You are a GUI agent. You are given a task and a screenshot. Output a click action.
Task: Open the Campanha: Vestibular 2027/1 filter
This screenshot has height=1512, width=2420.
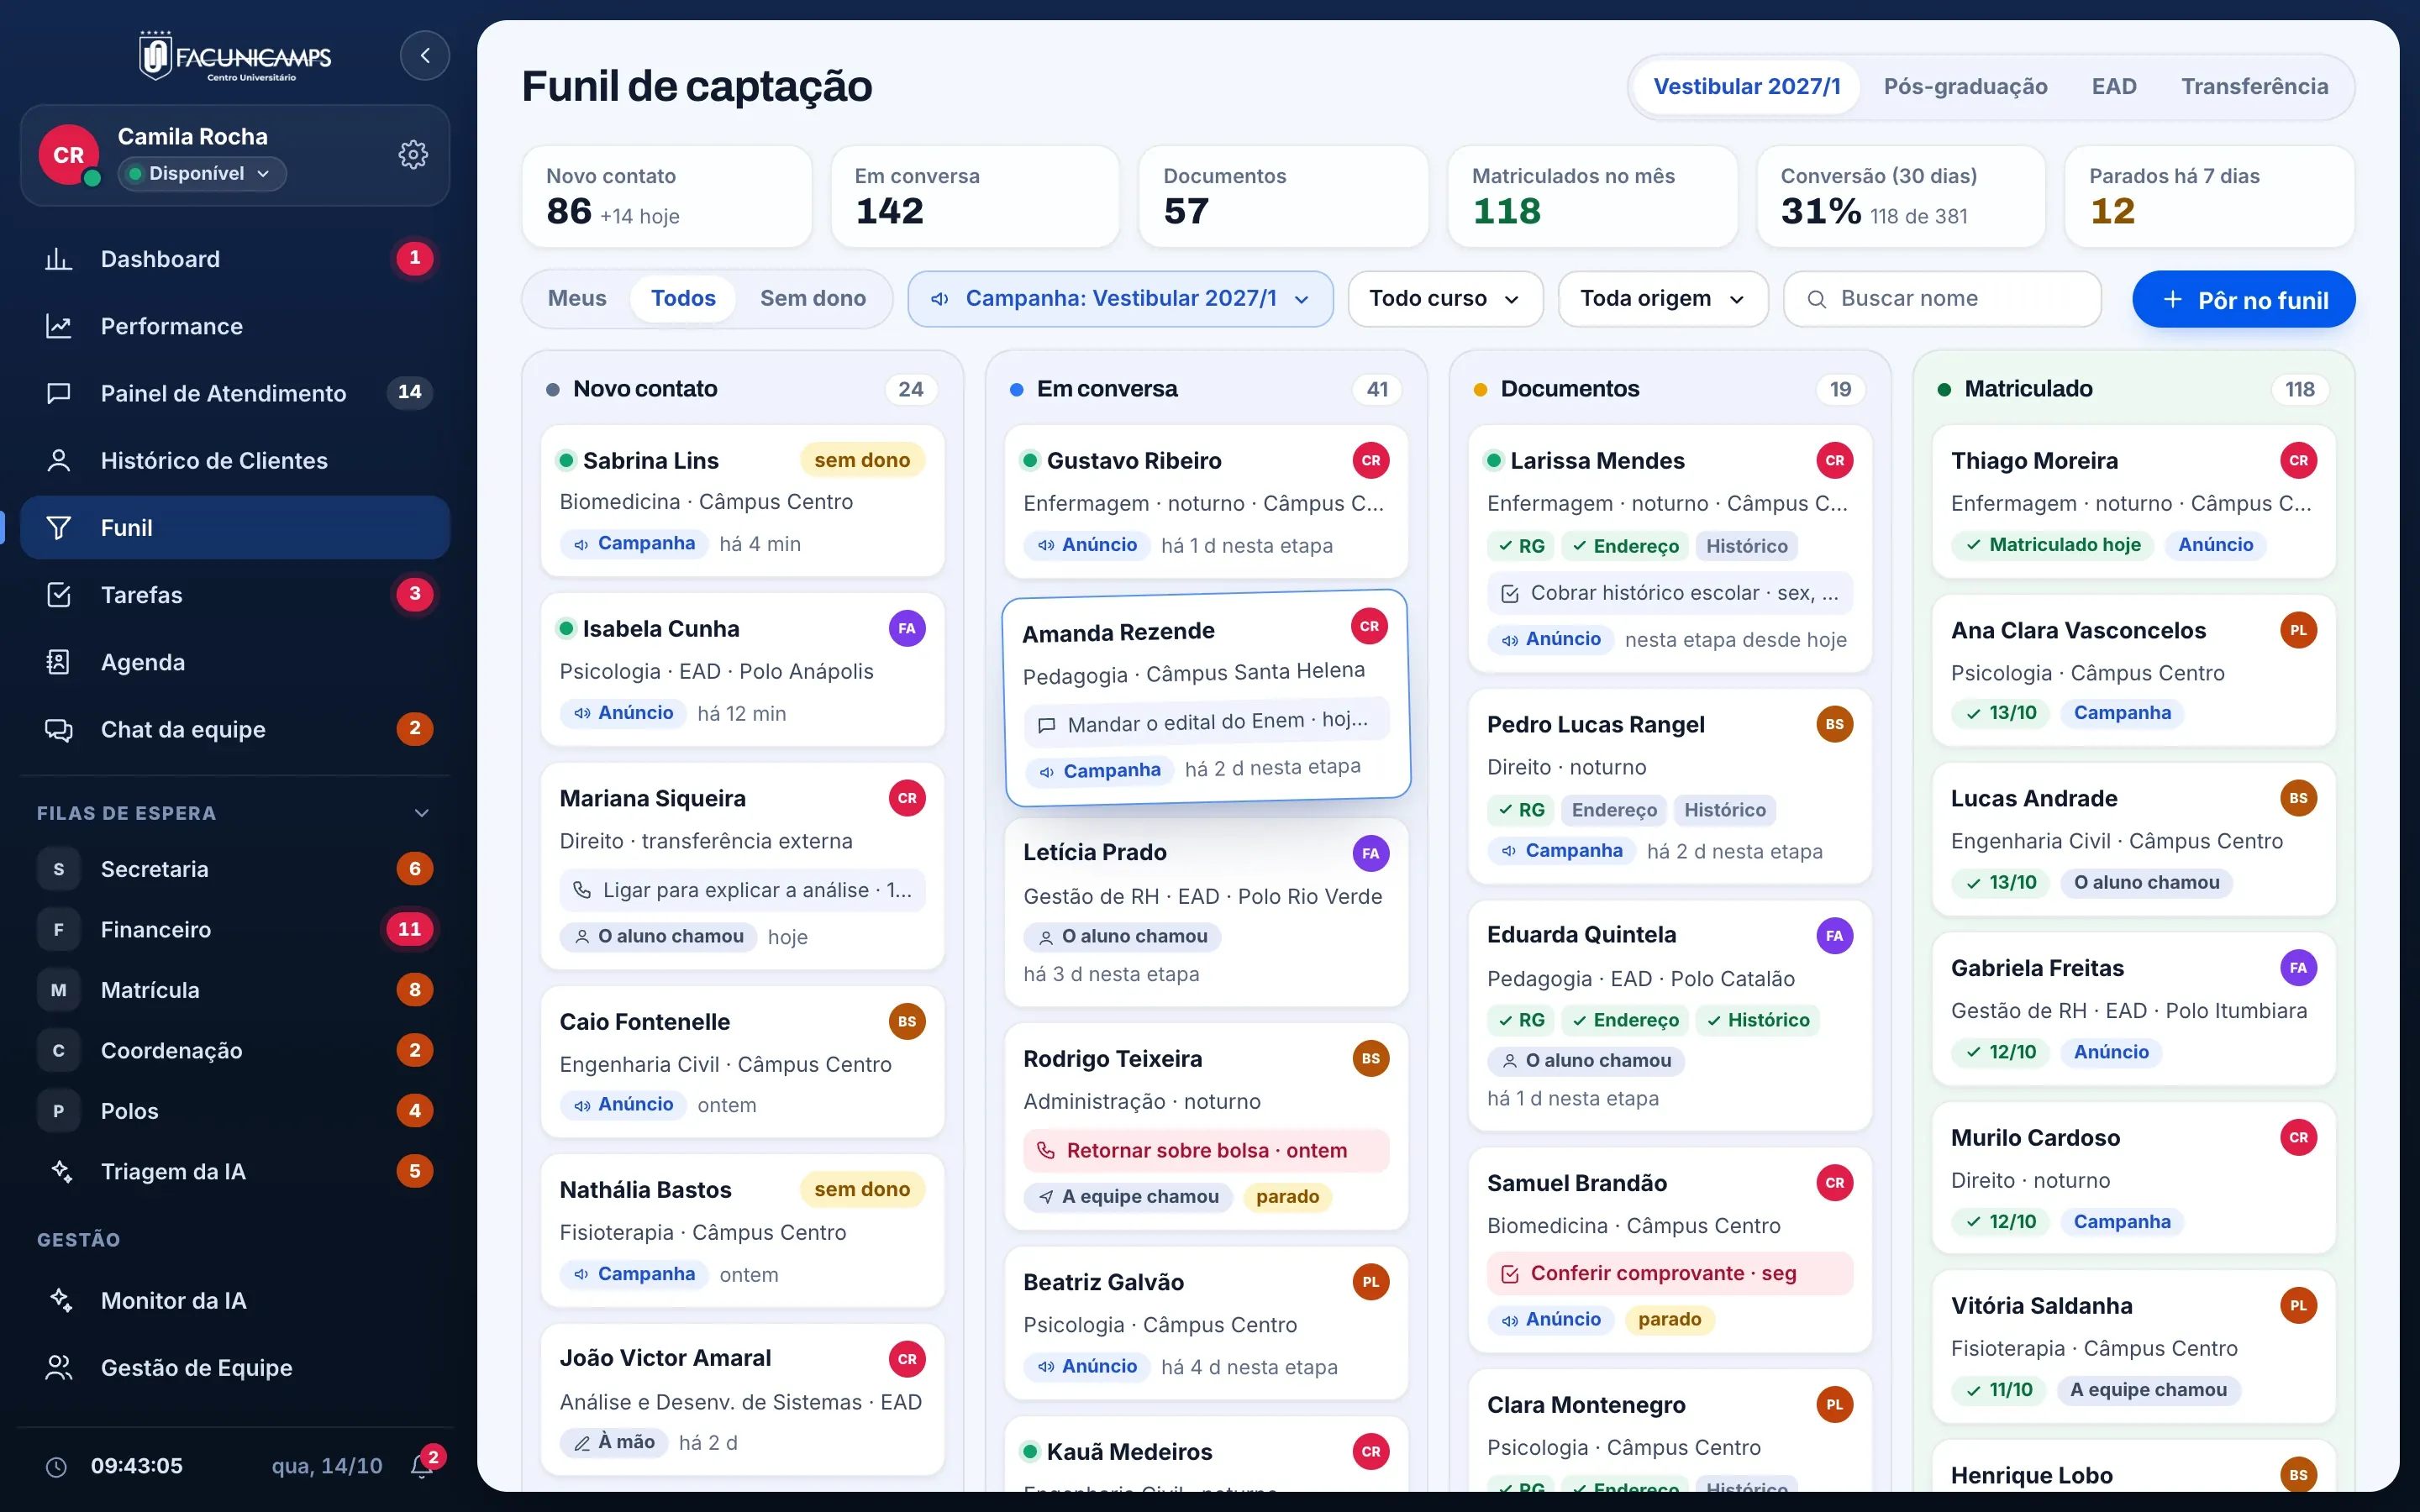coord(1120,299)
